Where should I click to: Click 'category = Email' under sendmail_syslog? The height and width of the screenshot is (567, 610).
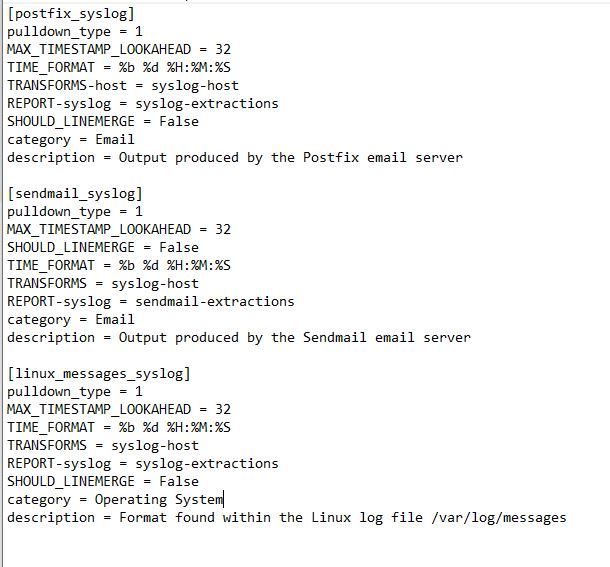pyautogui.click(x=71, y=320)
